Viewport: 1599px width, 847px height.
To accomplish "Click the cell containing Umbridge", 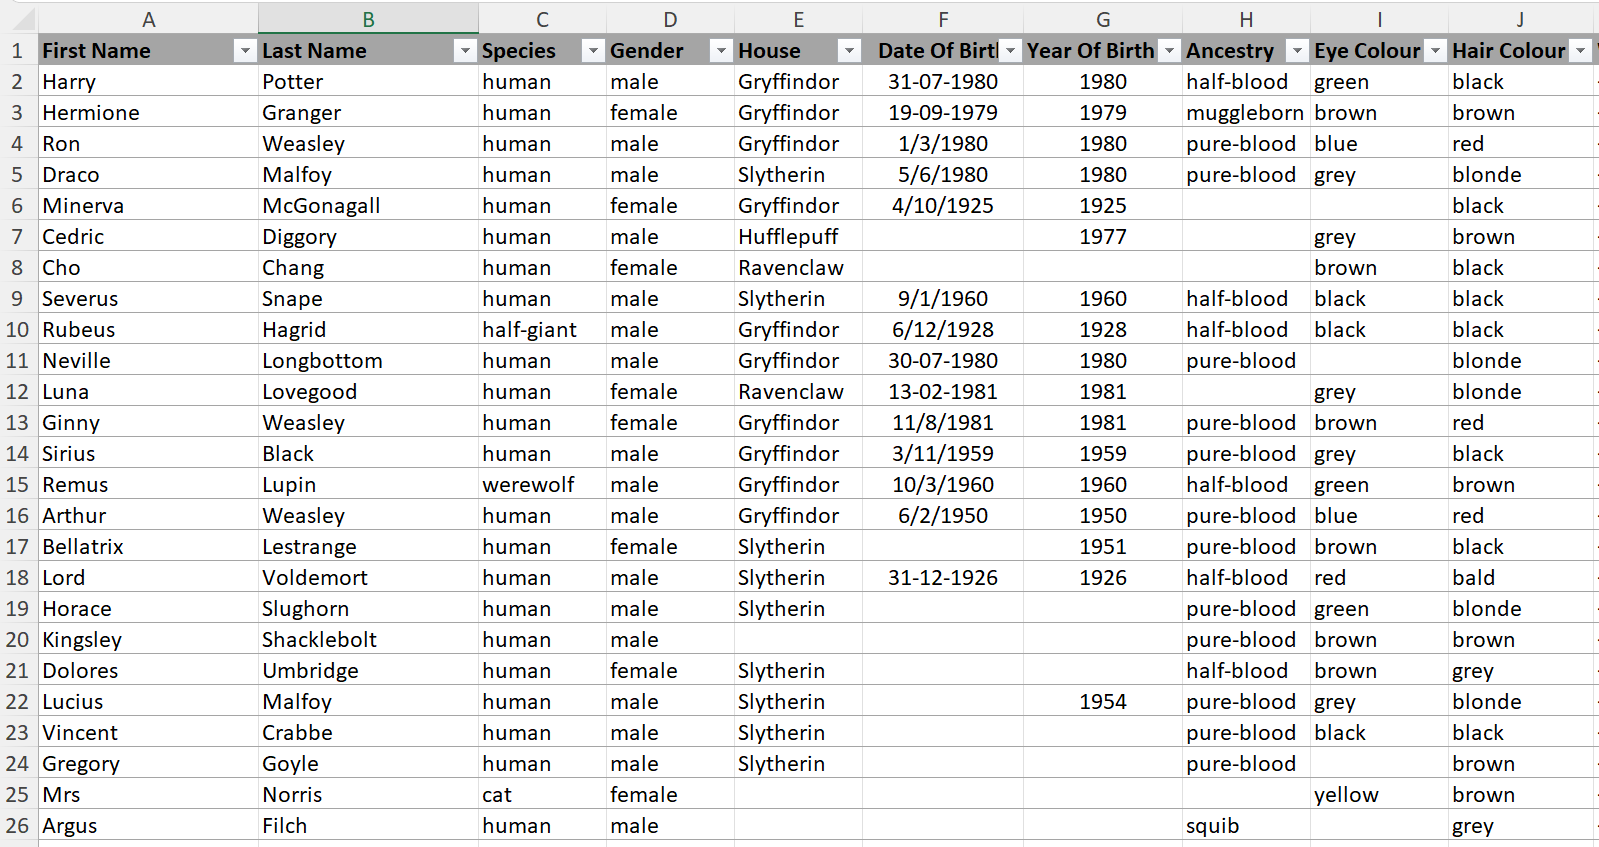I will (368, 671).
